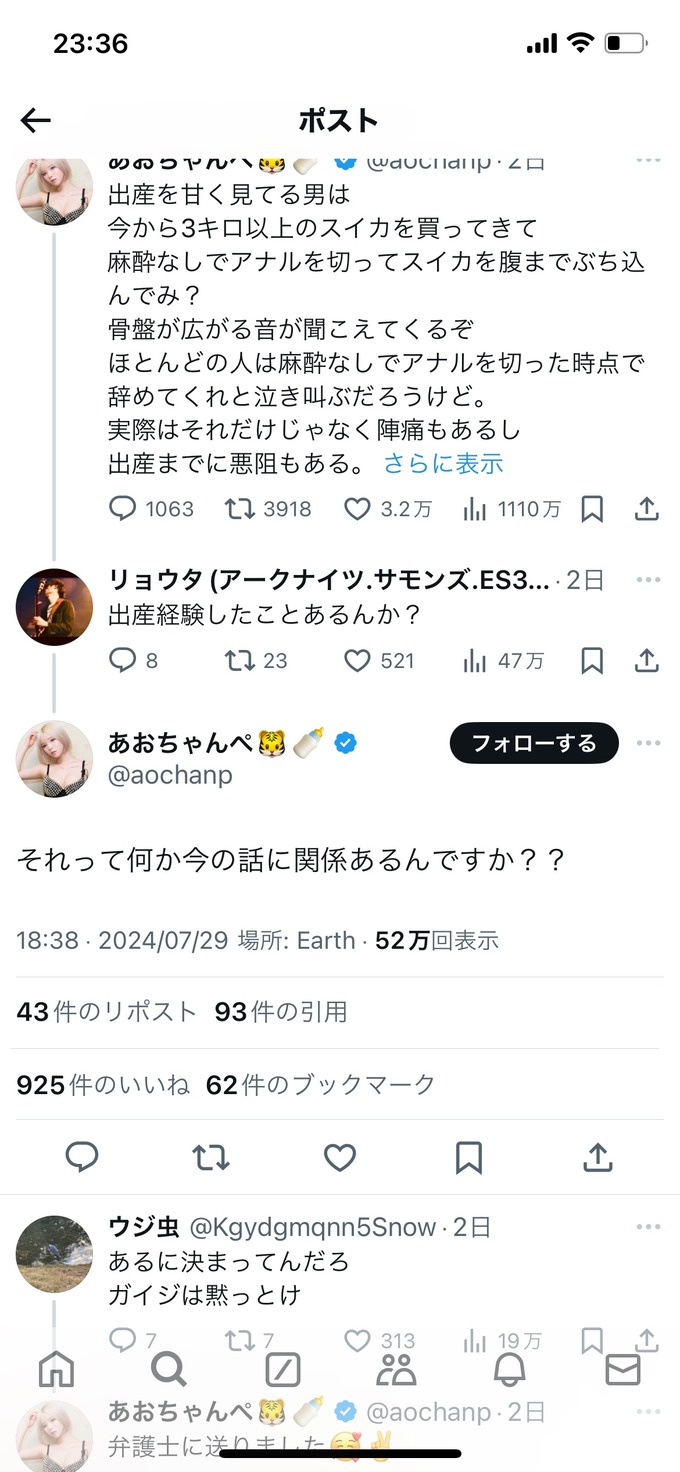Expand post with さらに表示
The image size is (680, 1472).
444,463
